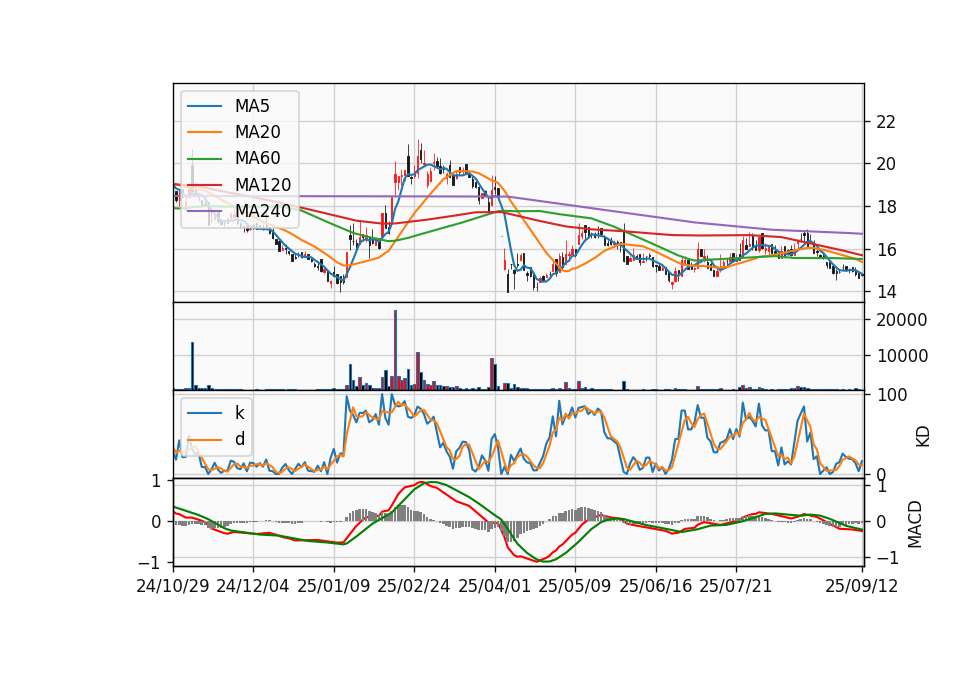Viewport: 960px width, 690px height.
Task: Click the KD axis title
Action: [923, 437]
